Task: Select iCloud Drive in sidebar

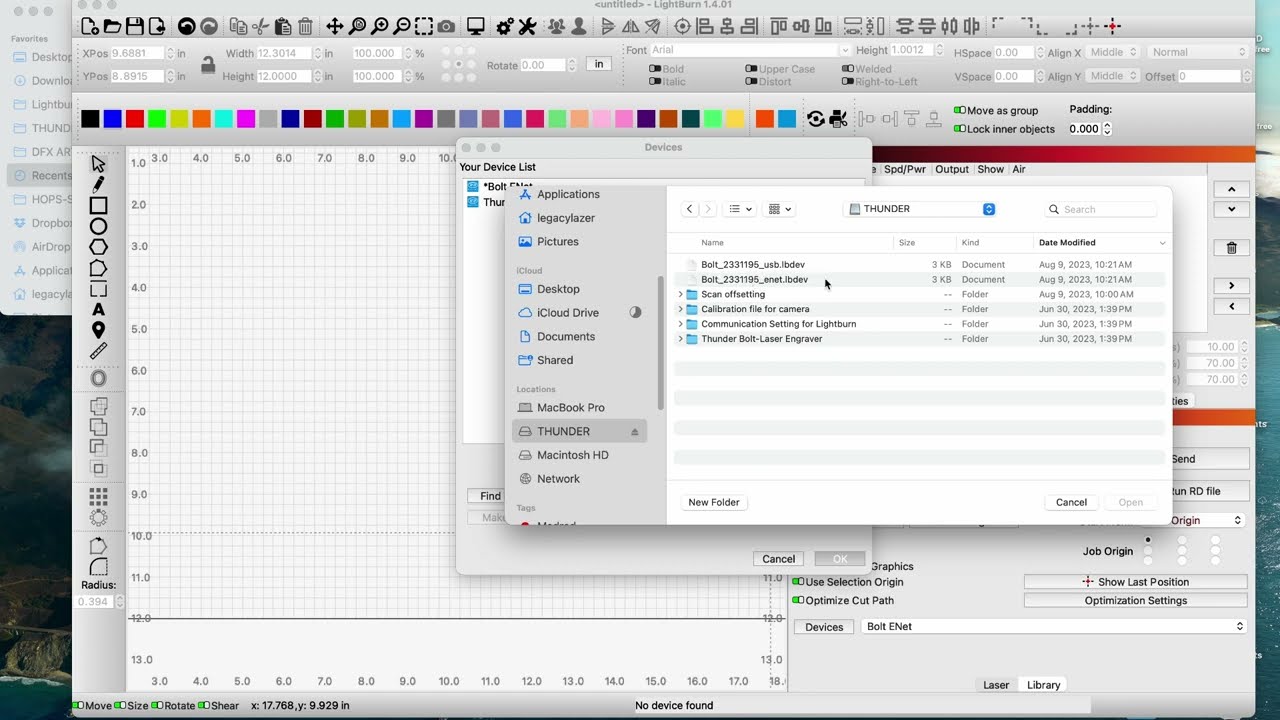Action: (568, 313)
